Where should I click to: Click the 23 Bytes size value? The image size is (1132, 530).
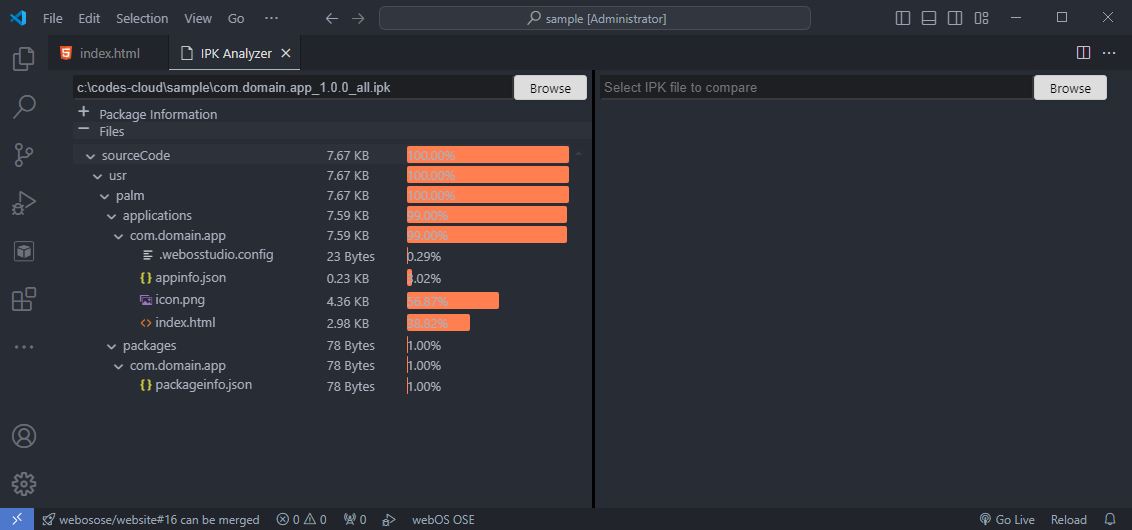point(351,256)
